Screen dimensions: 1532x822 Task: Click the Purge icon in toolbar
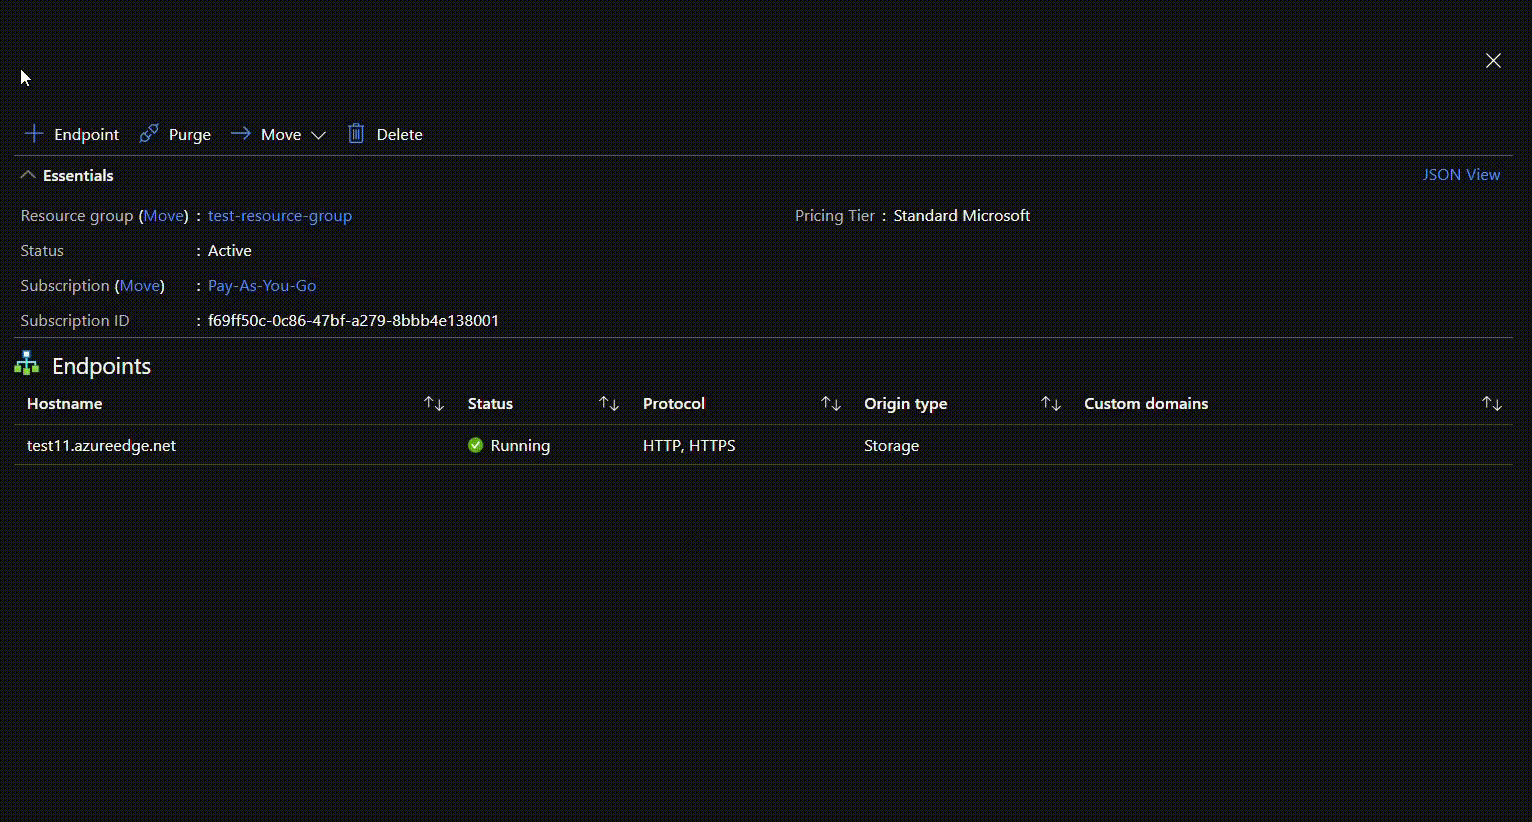point(149,134)
